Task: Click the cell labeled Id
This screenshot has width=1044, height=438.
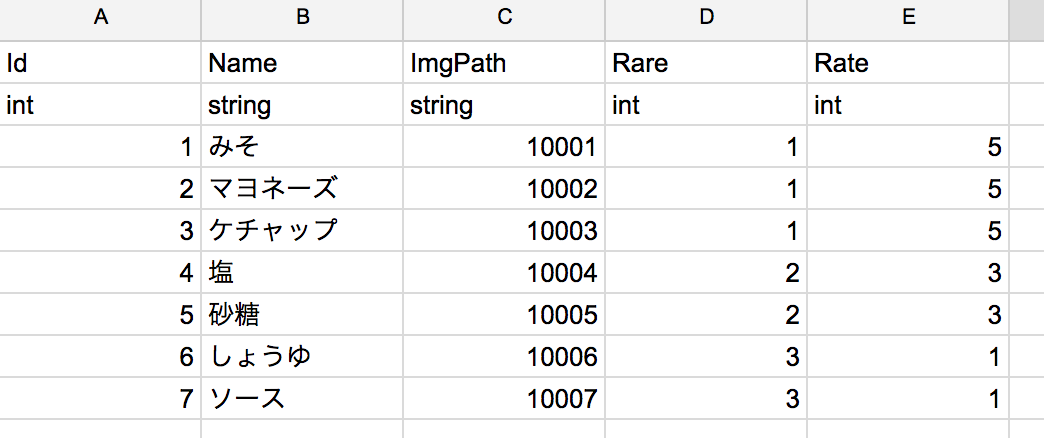Action: pyautogui.click(x=100, y=63)
